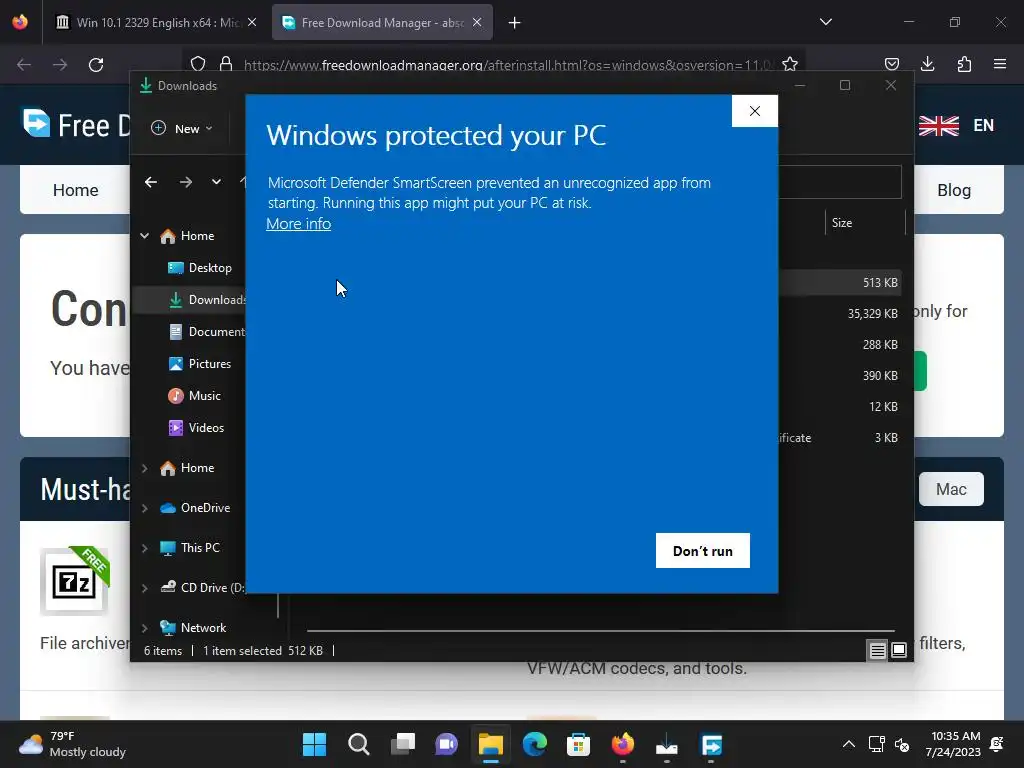Click the Don't run button
This screenshot has height=768, width=1024.
[x=703, y=551]
